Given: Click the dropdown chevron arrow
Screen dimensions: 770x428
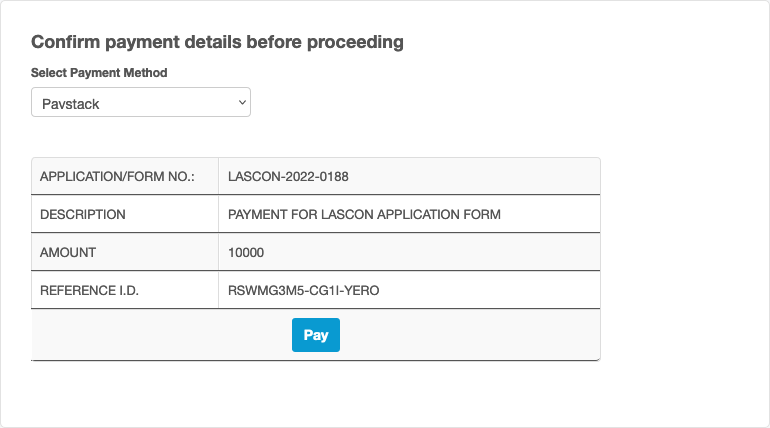Looking at the screenshot, I should click(241, 102).
